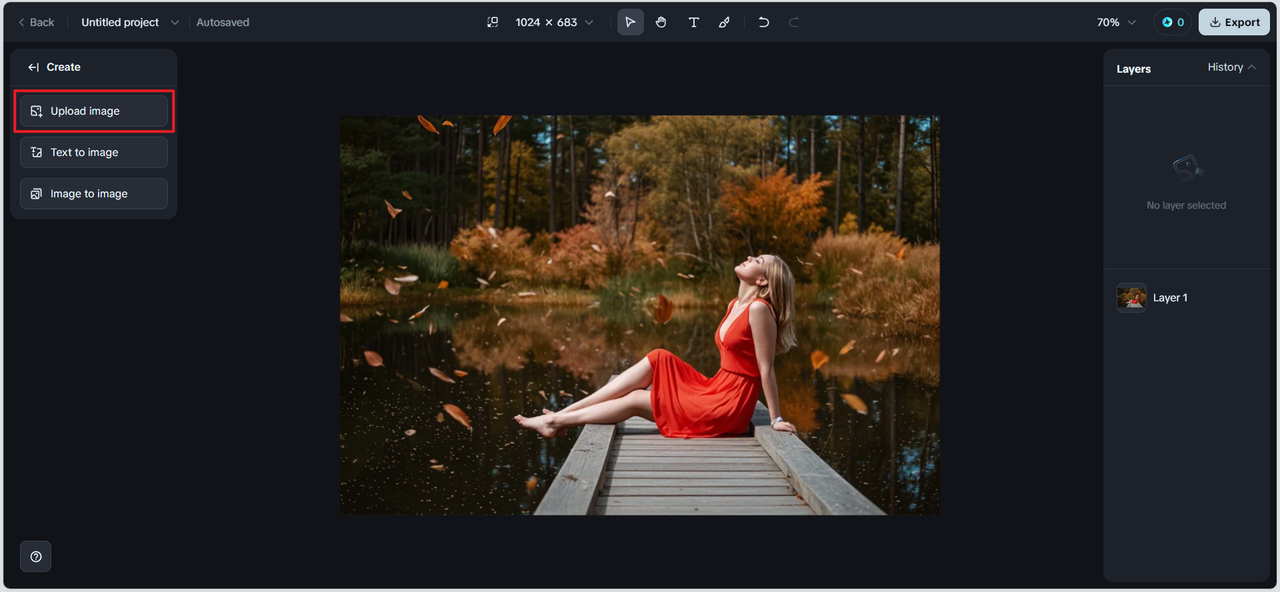Undo the last action
Viewport: 1280px width, 592px height.
[764, 22]
